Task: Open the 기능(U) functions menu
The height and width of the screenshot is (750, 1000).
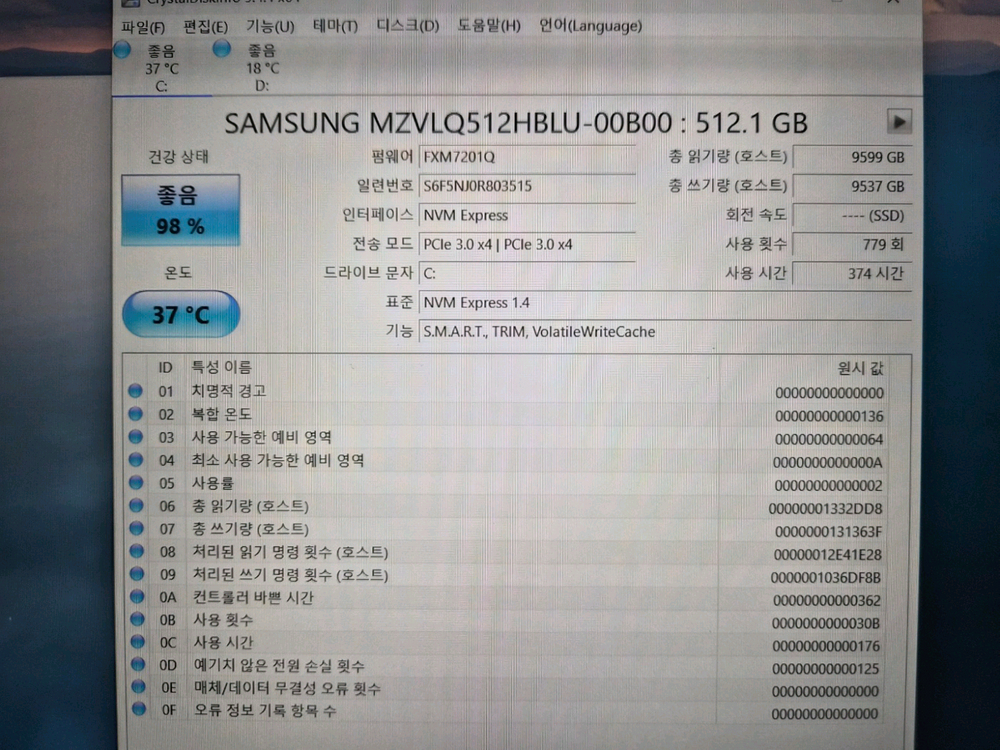Action: tap(269, 27)
